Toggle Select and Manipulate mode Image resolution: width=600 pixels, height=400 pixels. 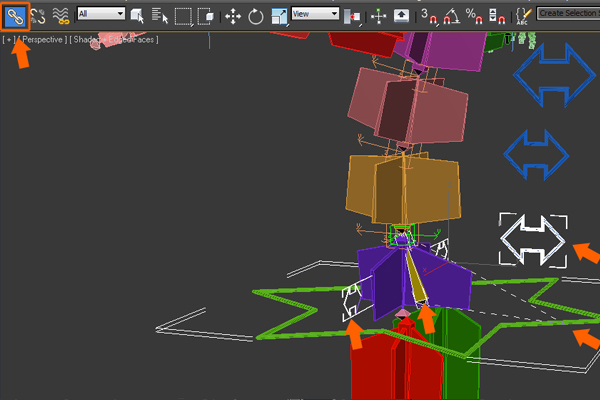coord(378,16)
